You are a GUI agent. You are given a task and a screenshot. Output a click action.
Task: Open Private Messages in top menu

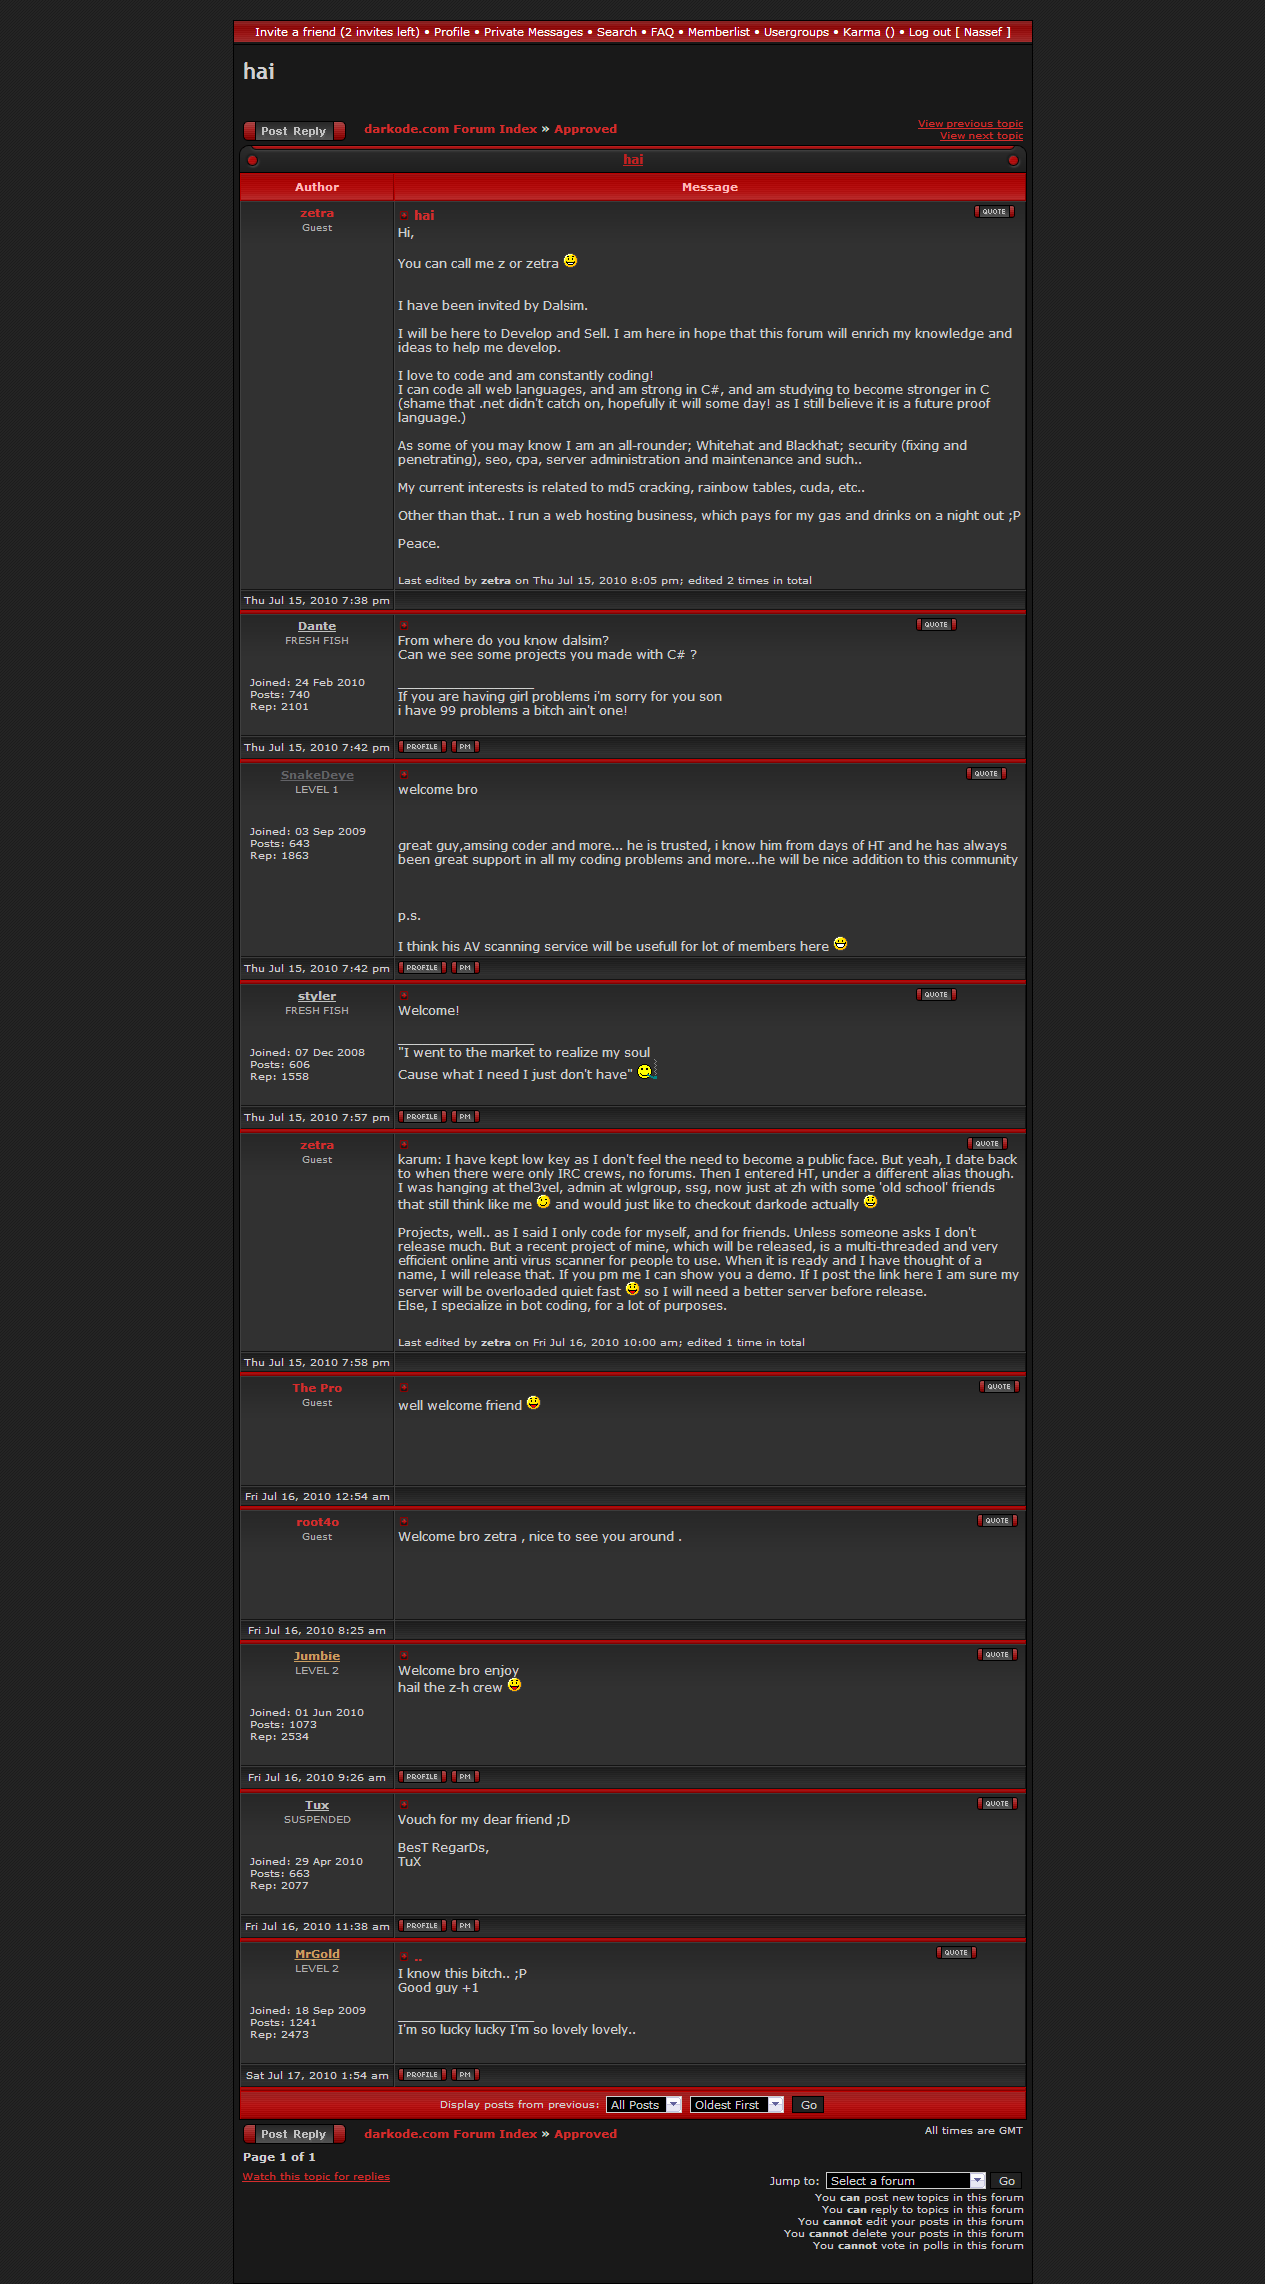point(533,32)
